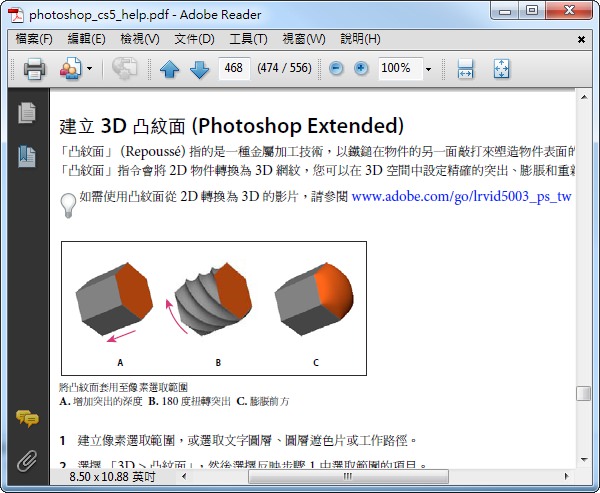Maximize the Adobe Reader window

[532, 10]
